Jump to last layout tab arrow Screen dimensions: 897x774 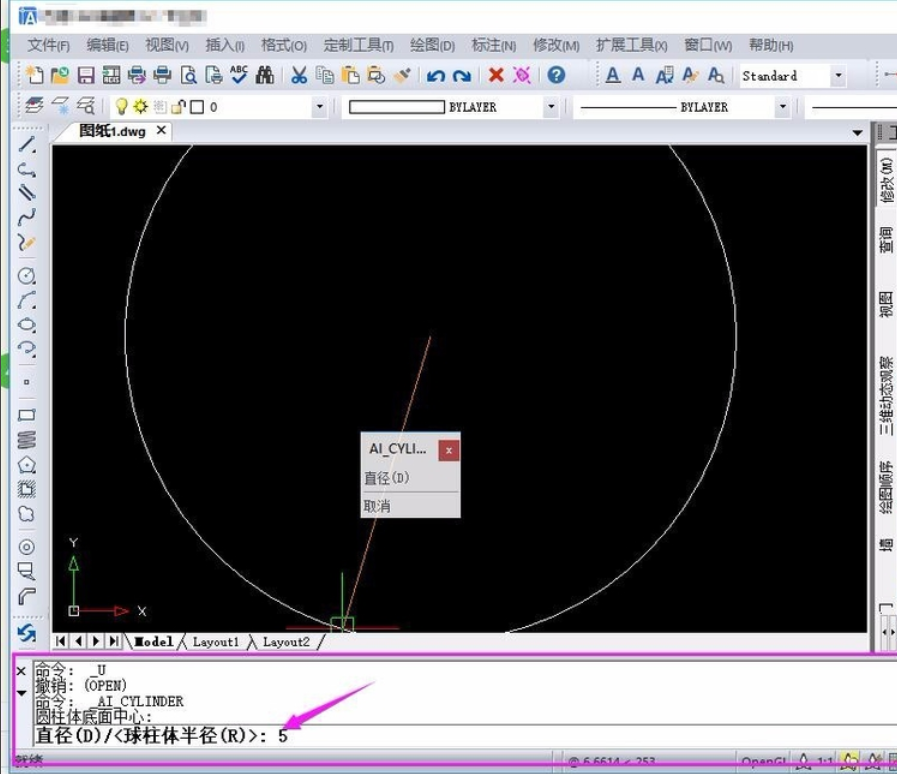pyautogui.click(x=114, y=641)
